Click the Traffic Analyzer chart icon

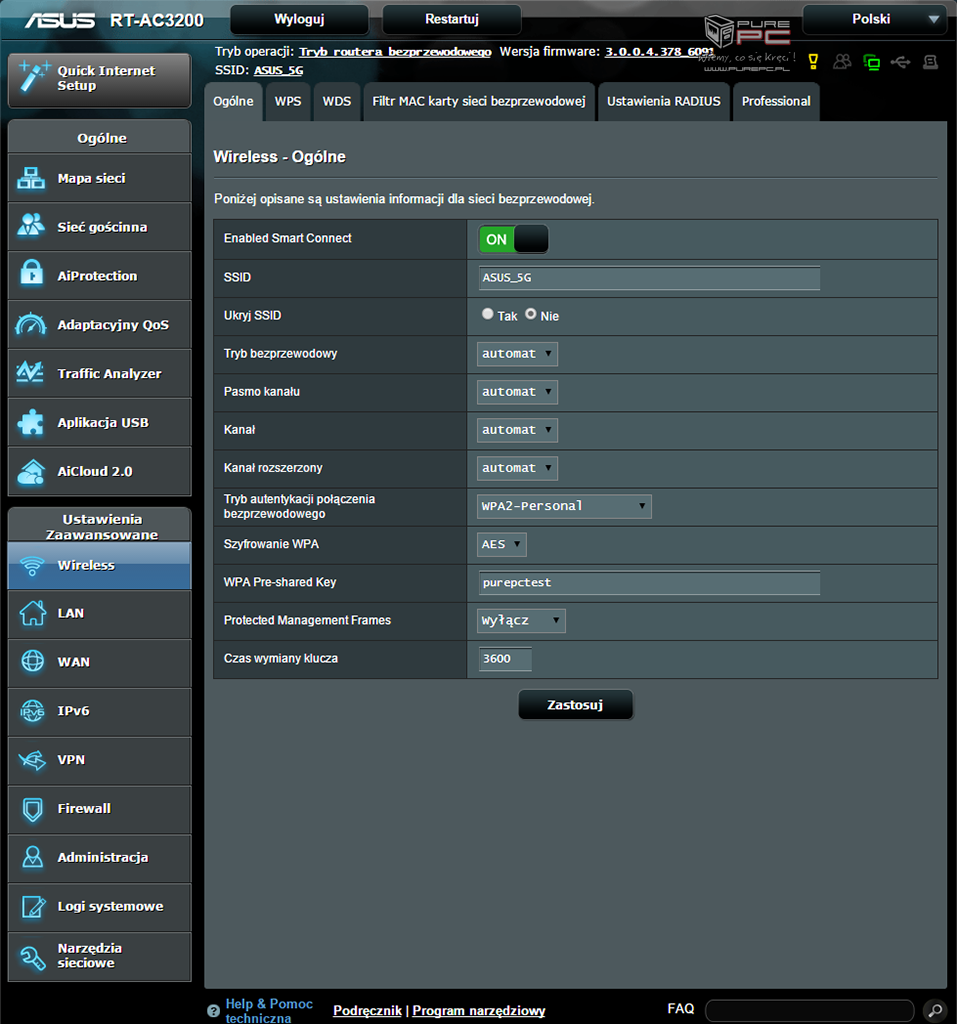coord(30,373)
